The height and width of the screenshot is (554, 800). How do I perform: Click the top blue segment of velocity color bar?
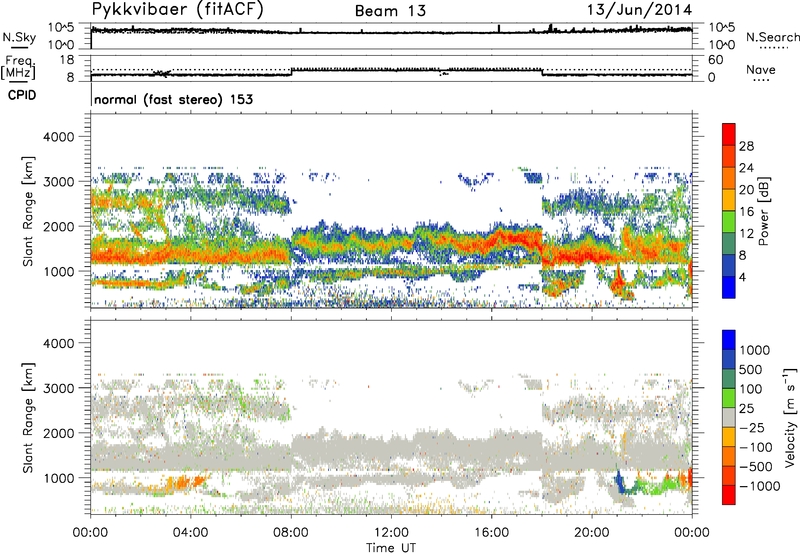pyautogui.click(x=729, y=340)
